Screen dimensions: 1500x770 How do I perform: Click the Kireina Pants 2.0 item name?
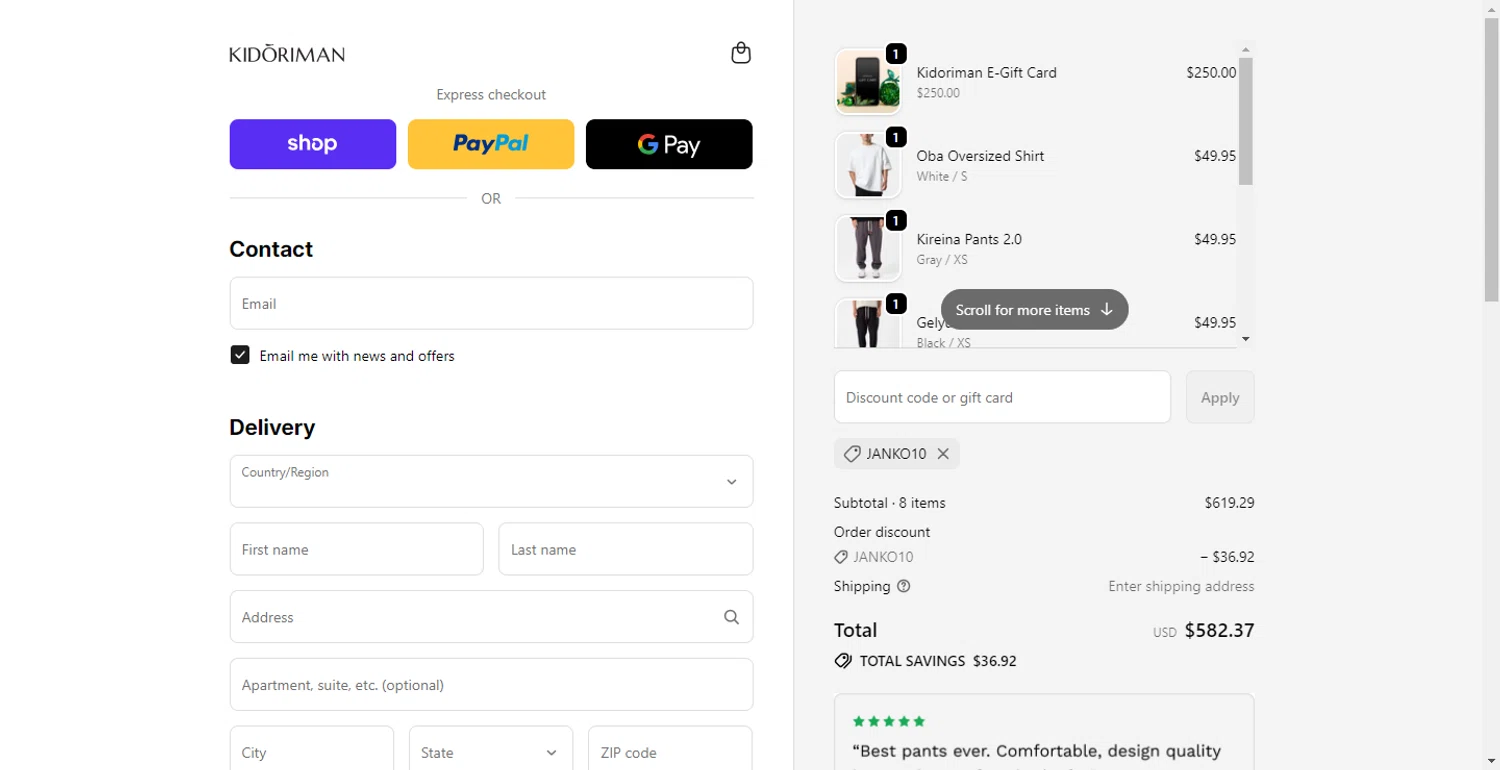969,239
